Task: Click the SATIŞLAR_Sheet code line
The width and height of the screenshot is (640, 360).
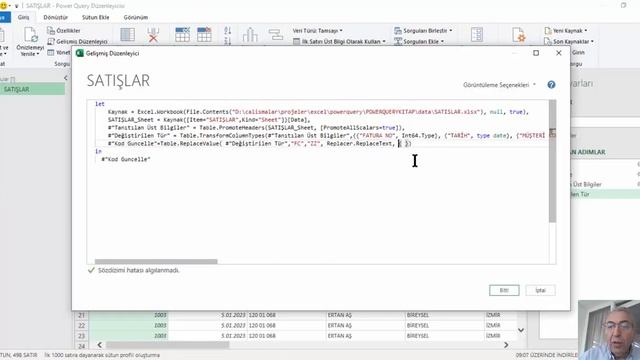Action: click(x=209, y=120)
